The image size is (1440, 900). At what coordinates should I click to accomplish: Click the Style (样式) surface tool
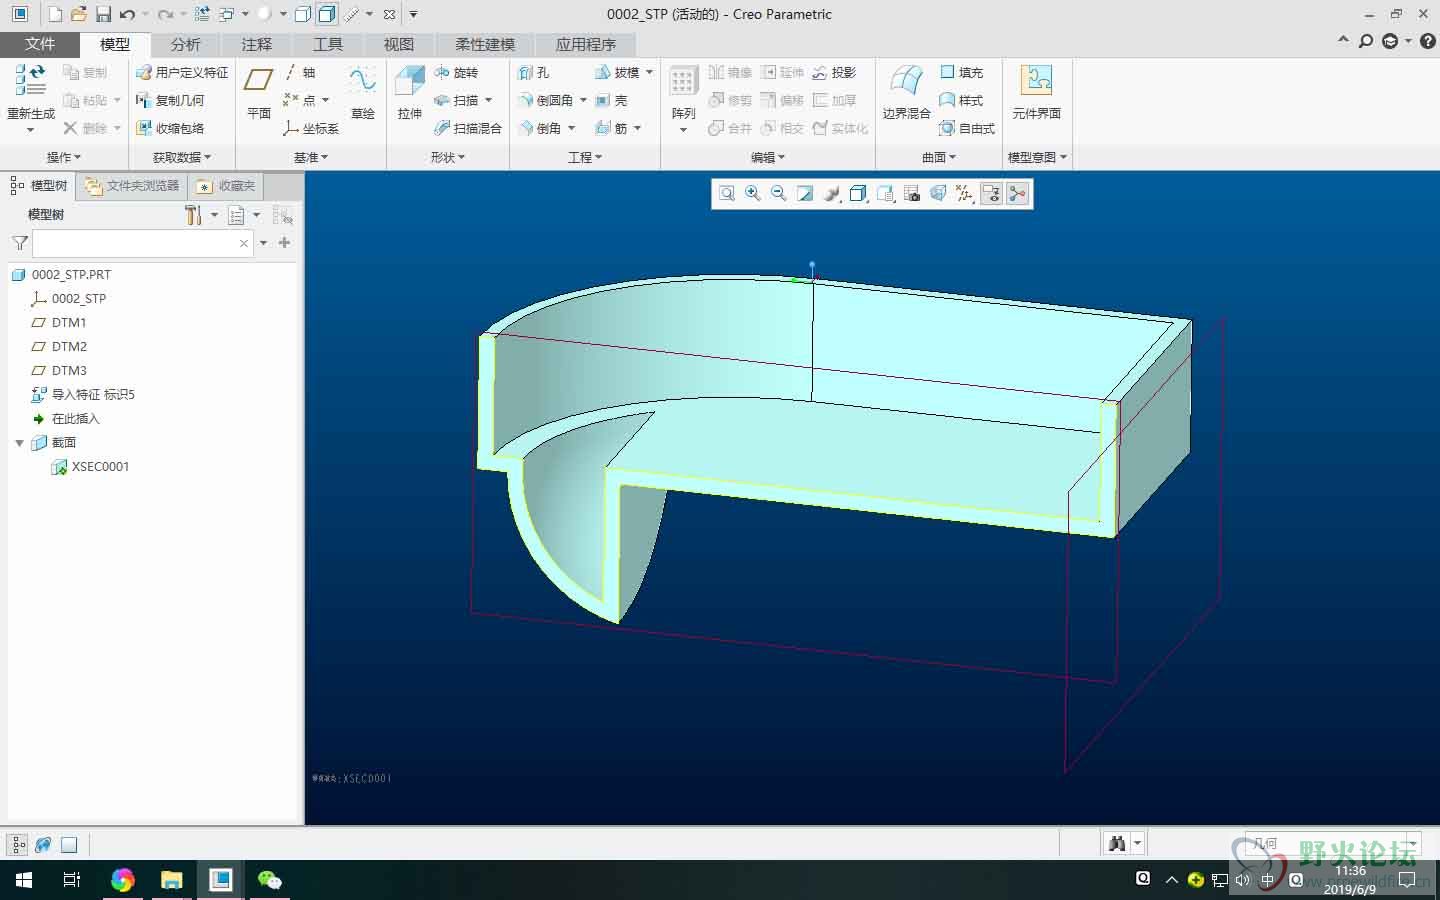point(961,100)
